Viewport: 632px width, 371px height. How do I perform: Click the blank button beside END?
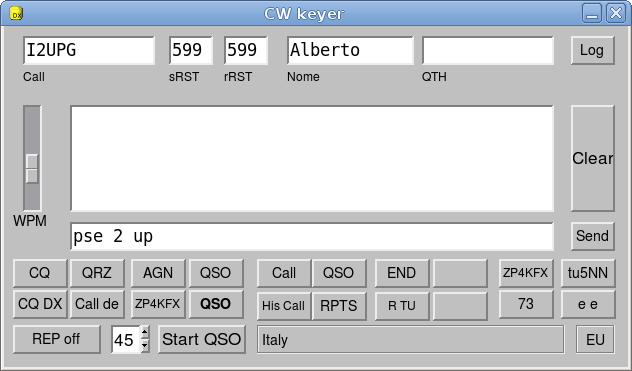click(460, 273)
